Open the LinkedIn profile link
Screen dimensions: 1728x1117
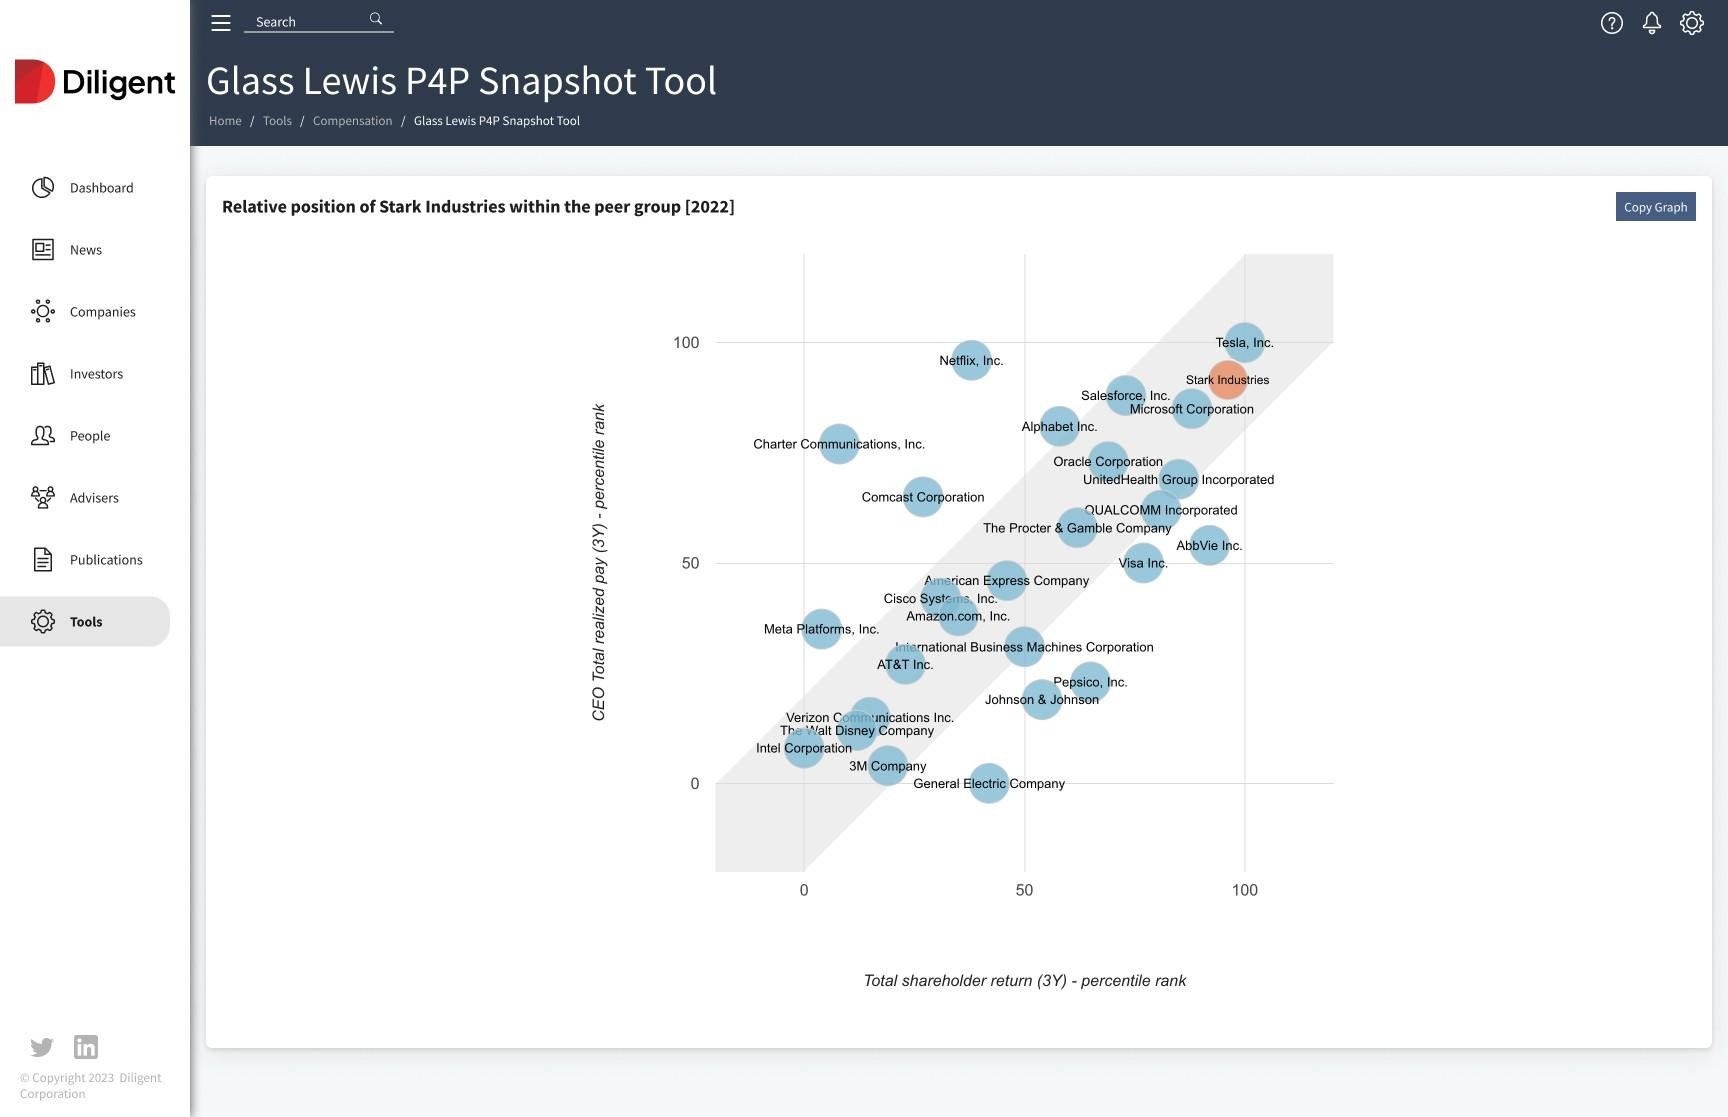tap(86, 1047)
